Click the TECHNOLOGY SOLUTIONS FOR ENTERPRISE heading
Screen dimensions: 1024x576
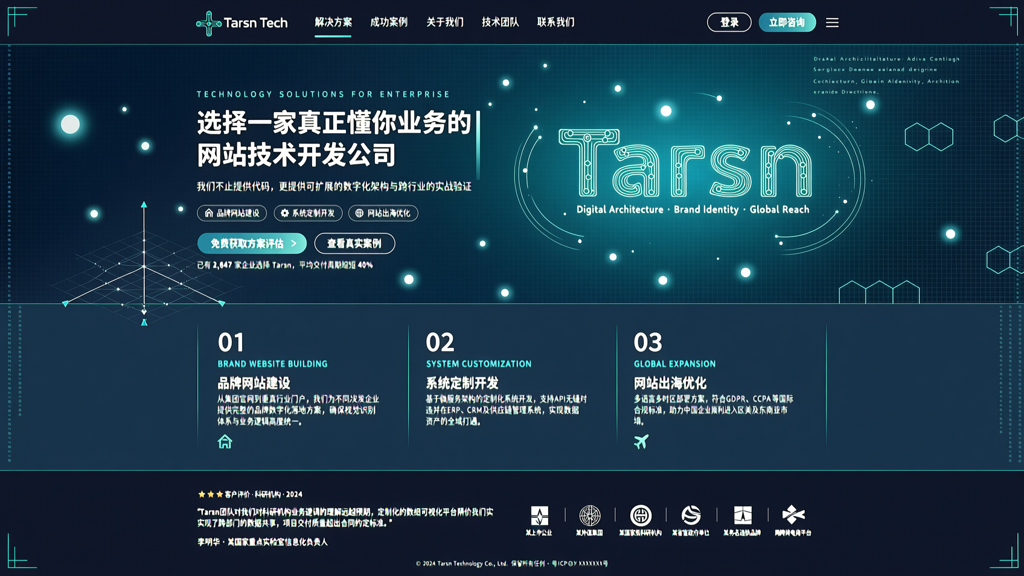click(323, 94)
